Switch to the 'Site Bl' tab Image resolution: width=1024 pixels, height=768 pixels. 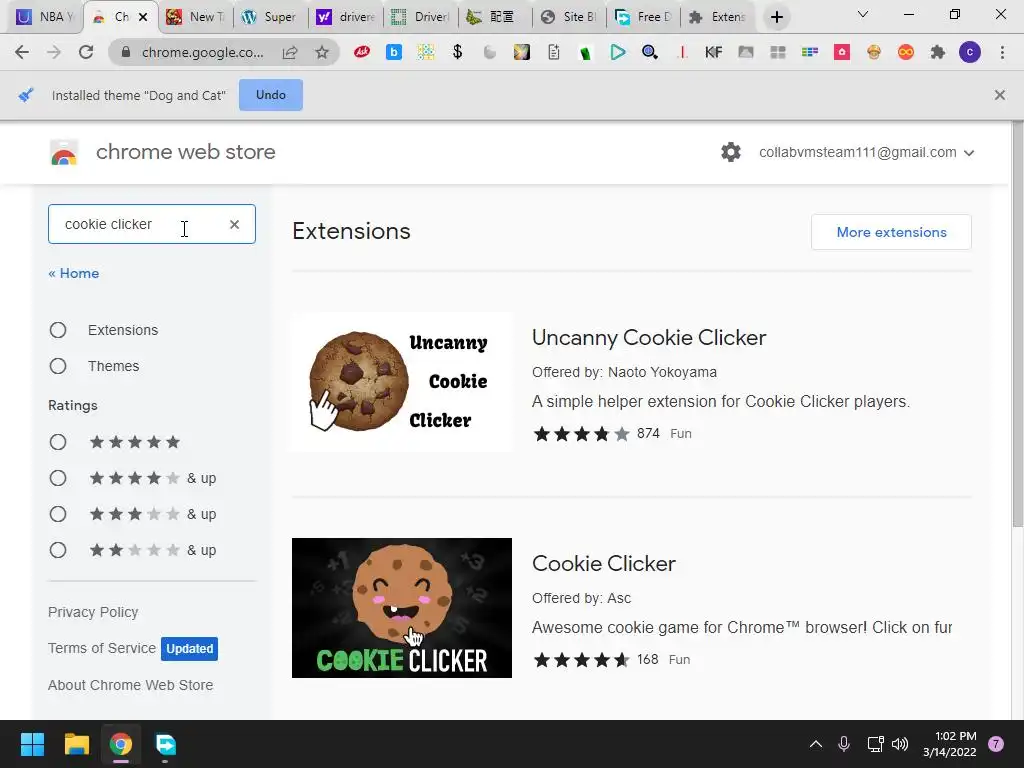tap(569, 17)
